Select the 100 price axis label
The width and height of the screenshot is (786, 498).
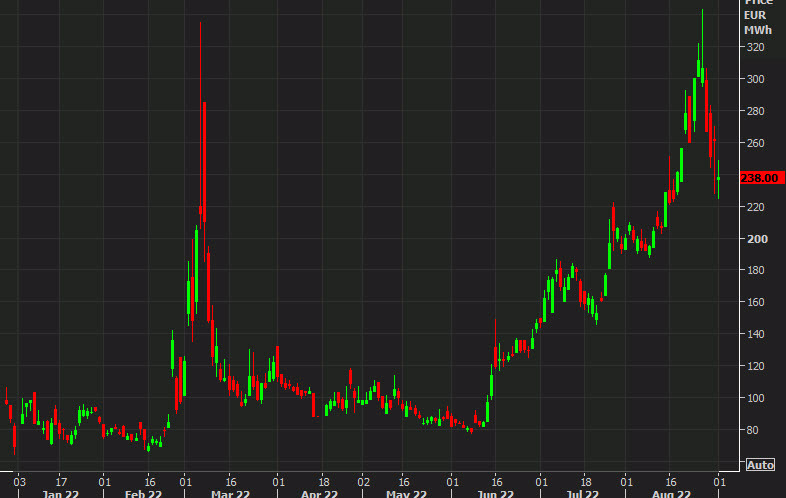(755, 398)
